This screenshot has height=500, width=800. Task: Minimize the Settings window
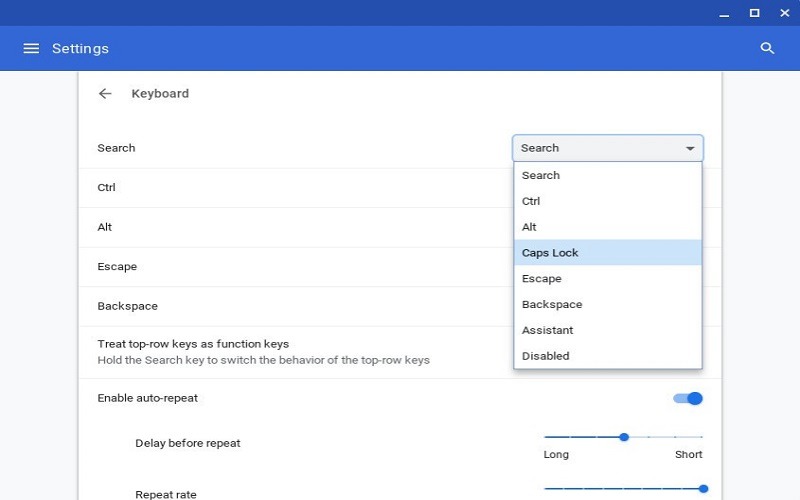(724, 14)
